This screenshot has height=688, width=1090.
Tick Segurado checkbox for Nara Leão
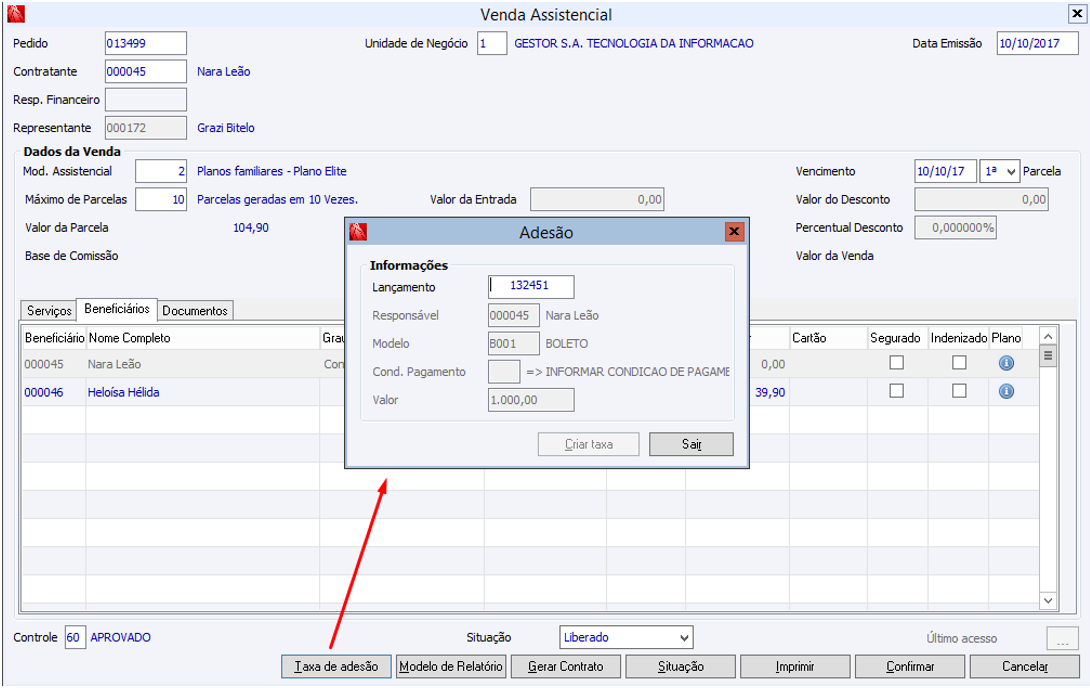coord(897,363)
